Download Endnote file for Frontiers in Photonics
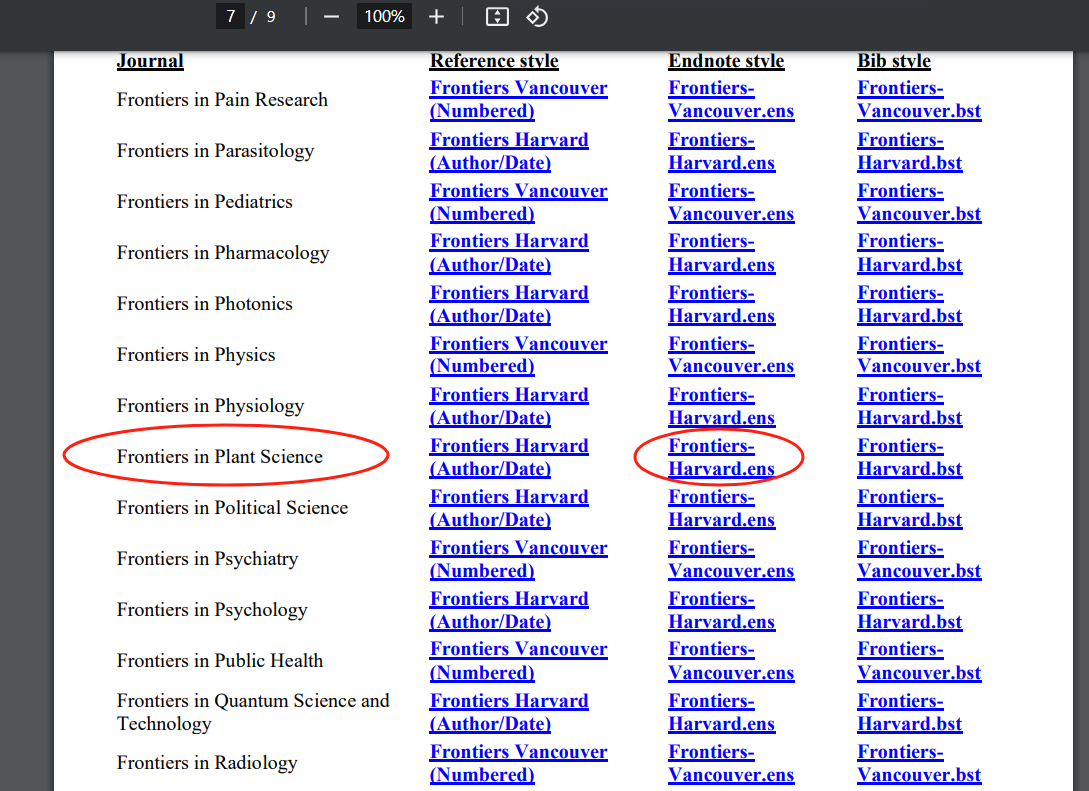Viewport: 1089px width, 791px height. click(x=722, y=304)
